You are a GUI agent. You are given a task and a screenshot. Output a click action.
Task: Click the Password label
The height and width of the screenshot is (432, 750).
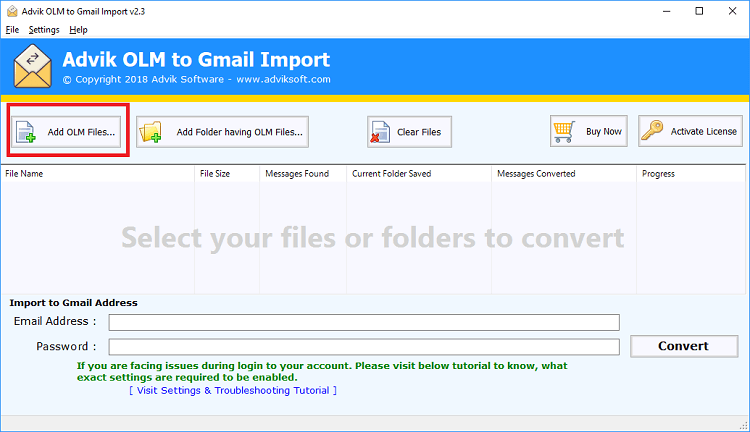[66, 346]
